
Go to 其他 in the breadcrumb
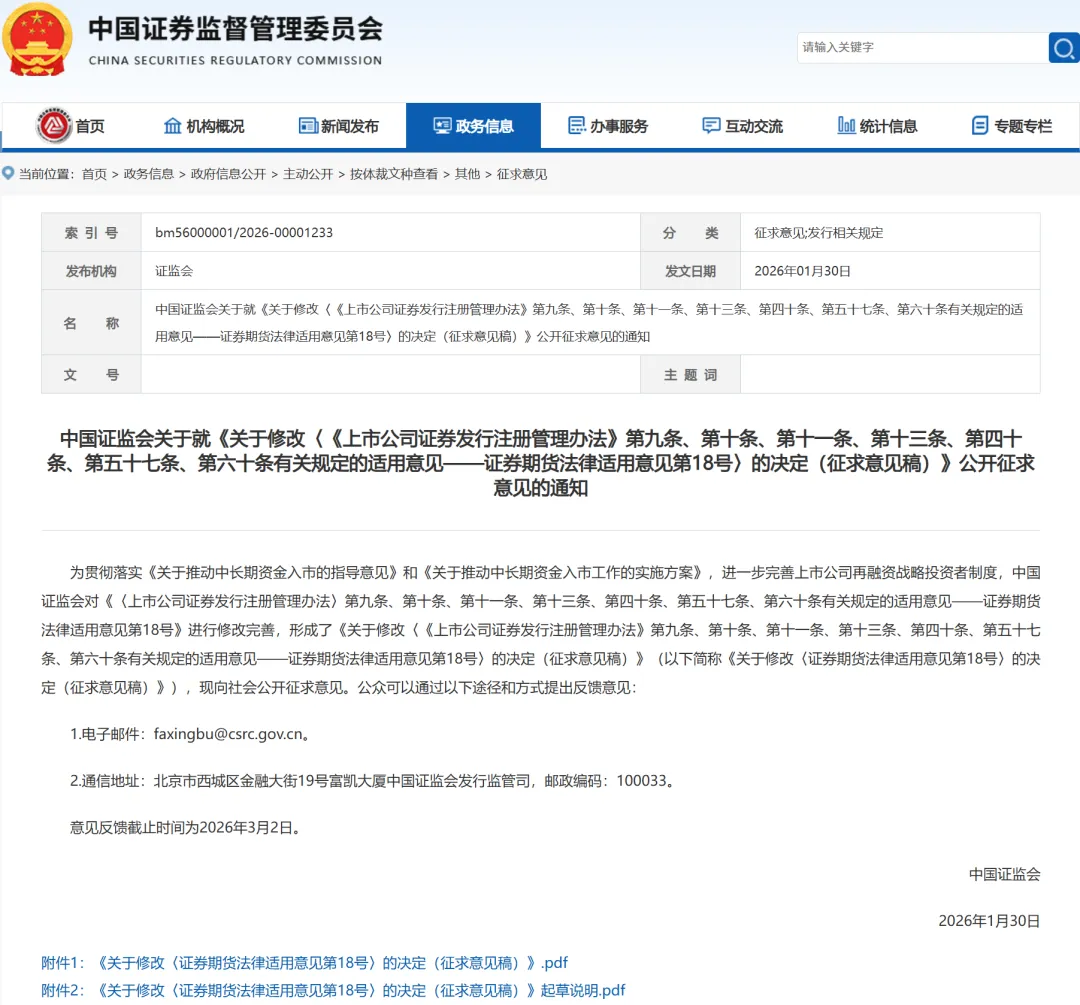(467, 174)
